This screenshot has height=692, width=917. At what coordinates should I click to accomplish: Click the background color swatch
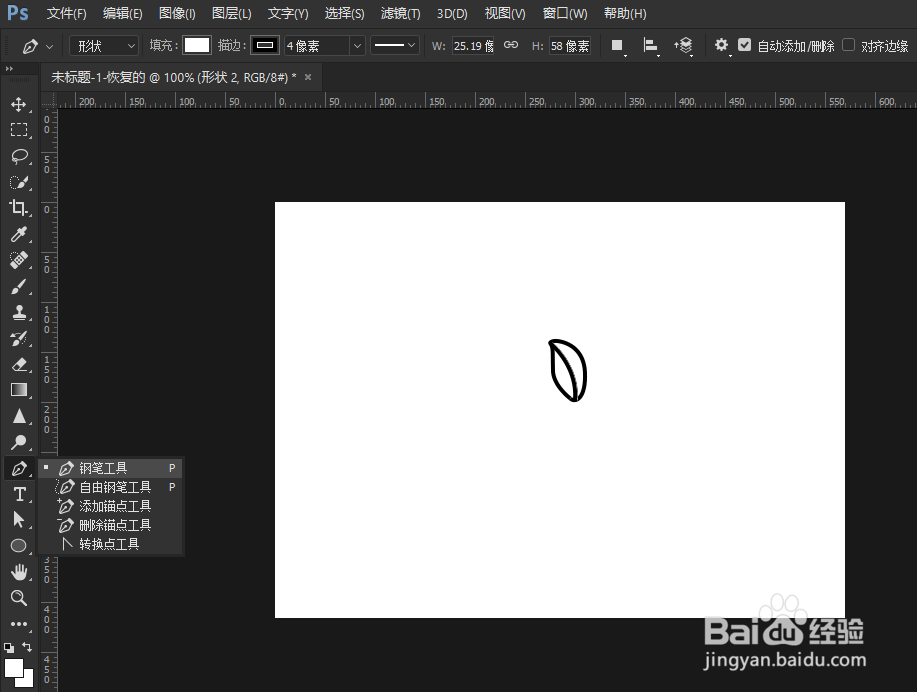[28, 680]
